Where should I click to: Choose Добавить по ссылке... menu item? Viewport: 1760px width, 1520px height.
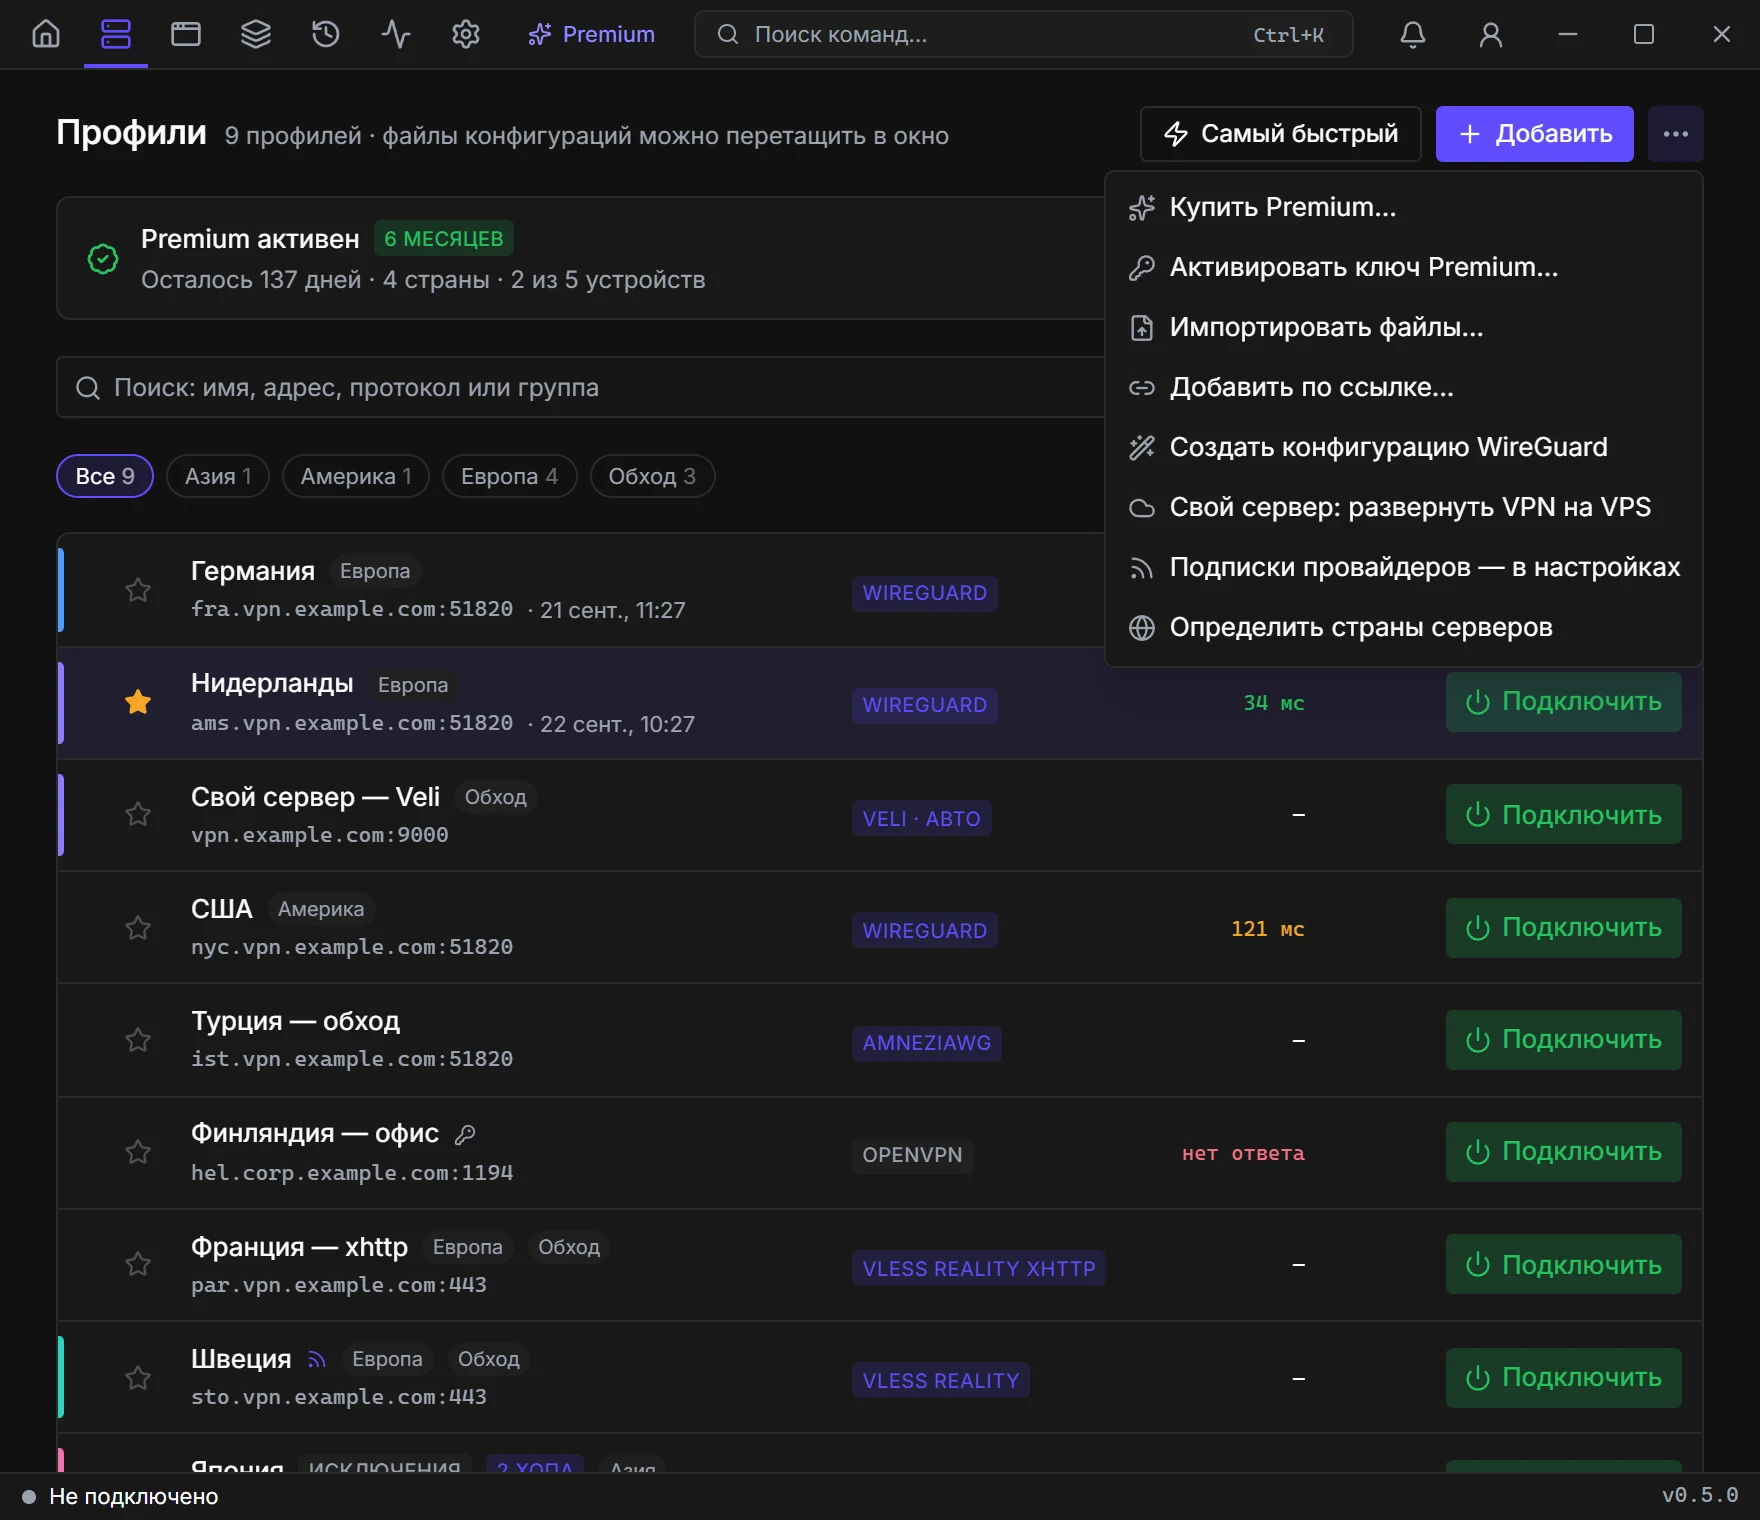click(x=1404, y=387)
